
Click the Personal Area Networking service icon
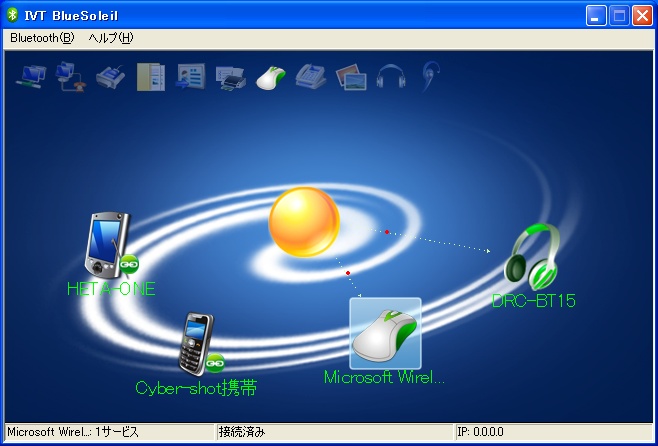coord(31,77)
